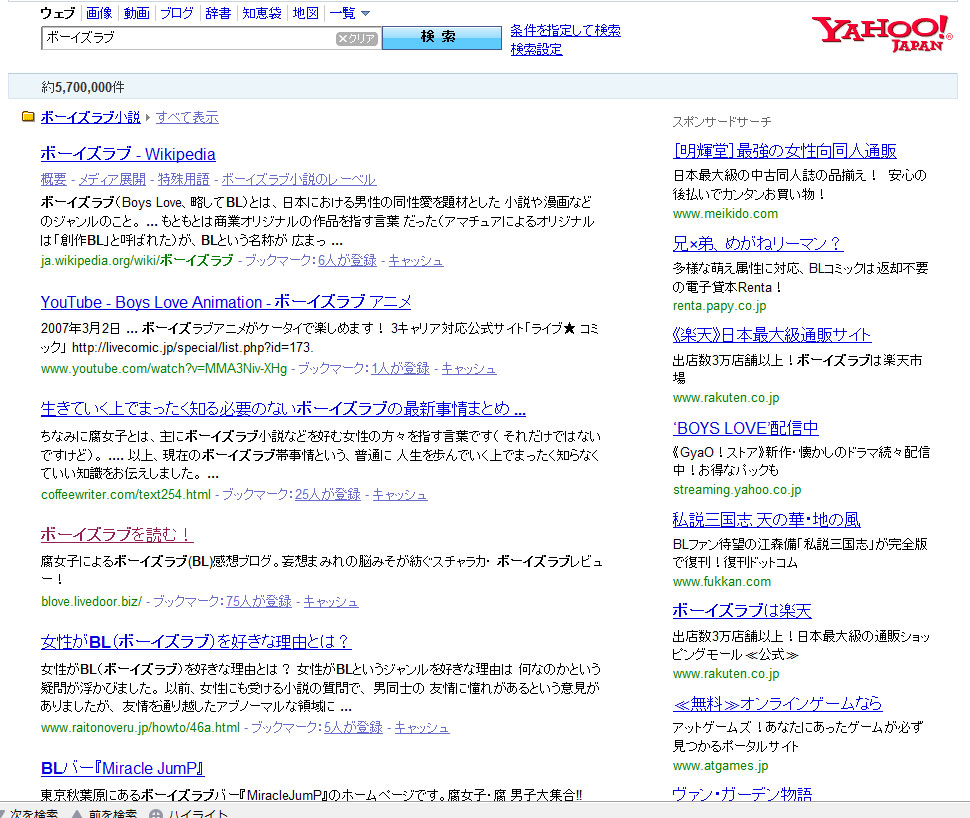This screenshot has height=818, width=970.
Task: Open ≪無料≫オンラインゲームなら ad
Action: click(777, 704)
